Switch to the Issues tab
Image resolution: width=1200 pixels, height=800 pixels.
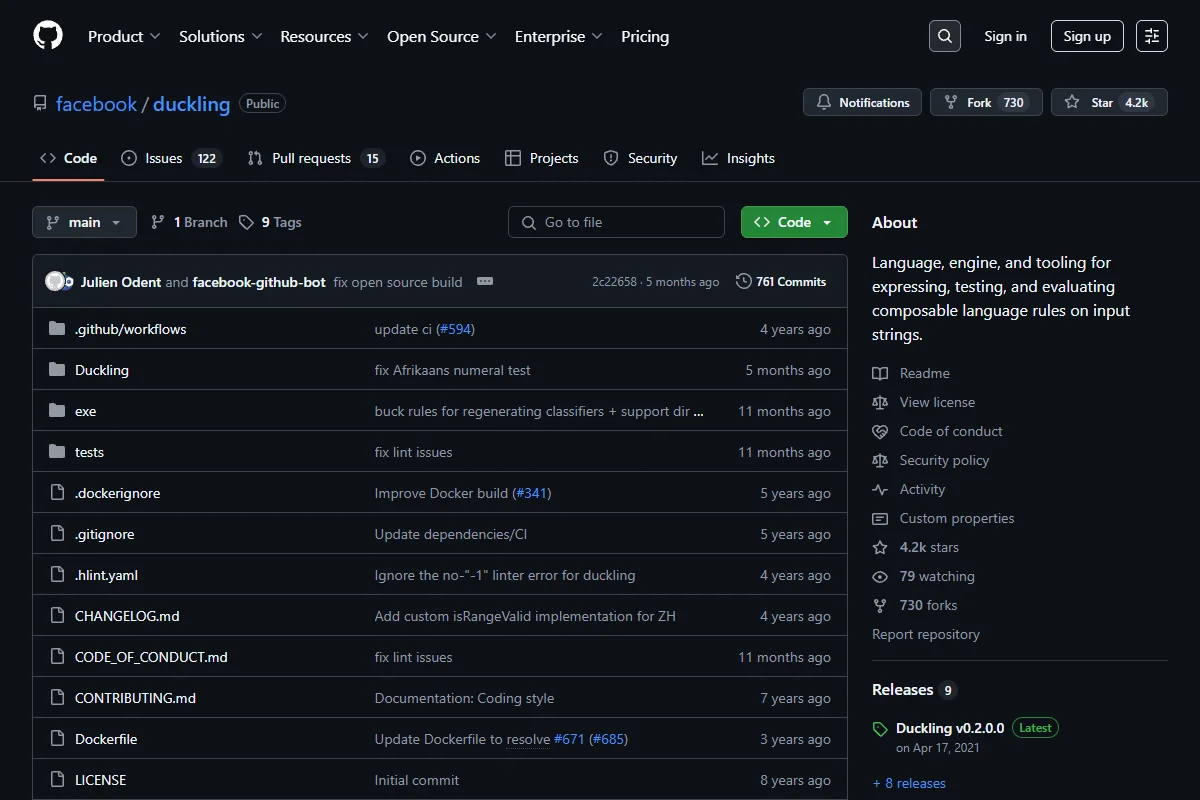170,158
